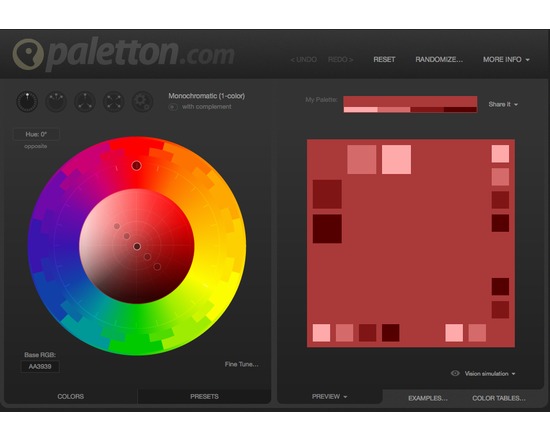Select the Monochromatic color mode icon
550x440 pixels.
[x=27, y=102]
